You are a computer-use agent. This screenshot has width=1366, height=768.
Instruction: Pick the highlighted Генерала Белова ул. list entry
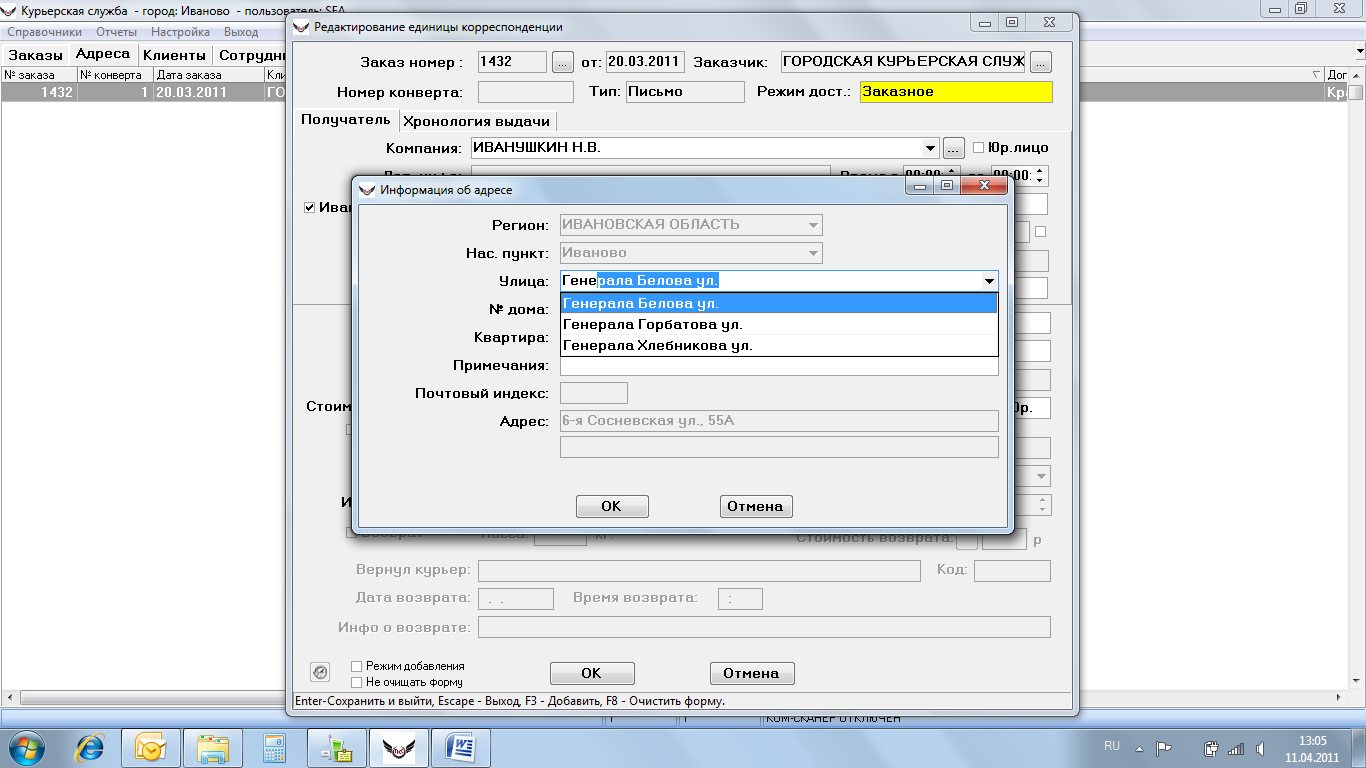click(779, 304)
